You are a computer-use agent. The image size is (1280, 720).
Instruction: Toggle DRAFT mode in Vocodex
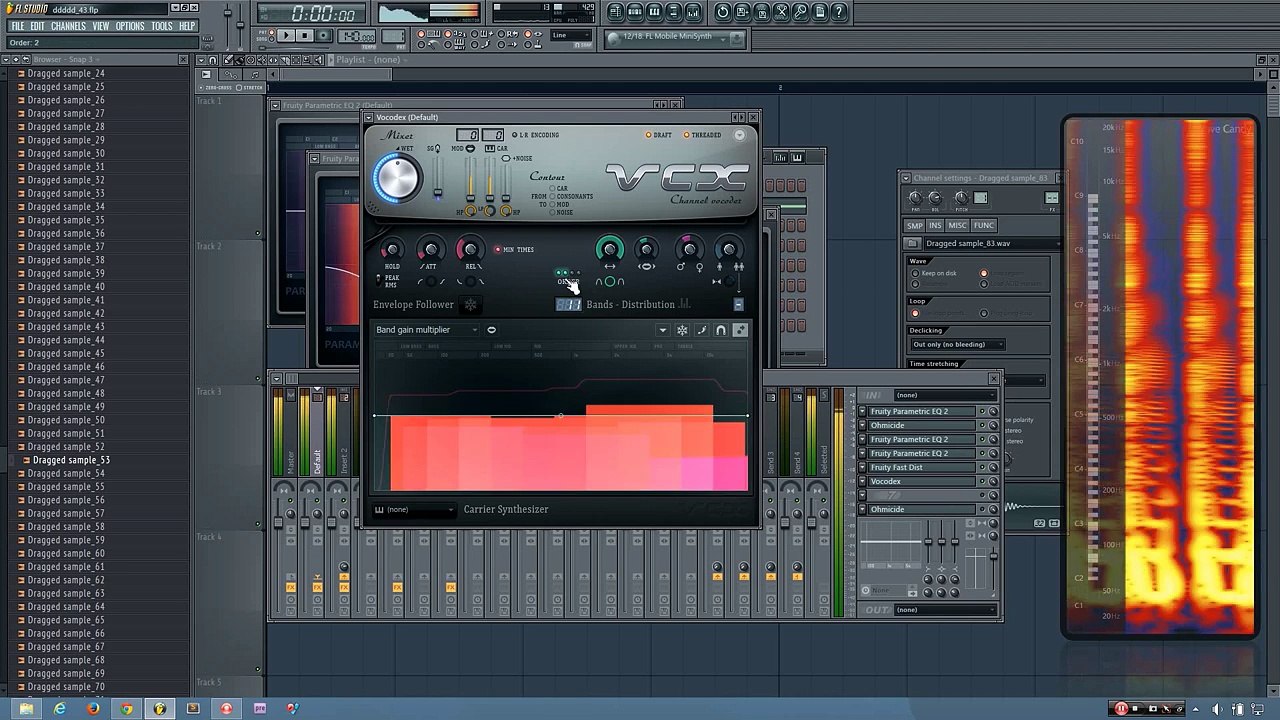coord(659,135)
